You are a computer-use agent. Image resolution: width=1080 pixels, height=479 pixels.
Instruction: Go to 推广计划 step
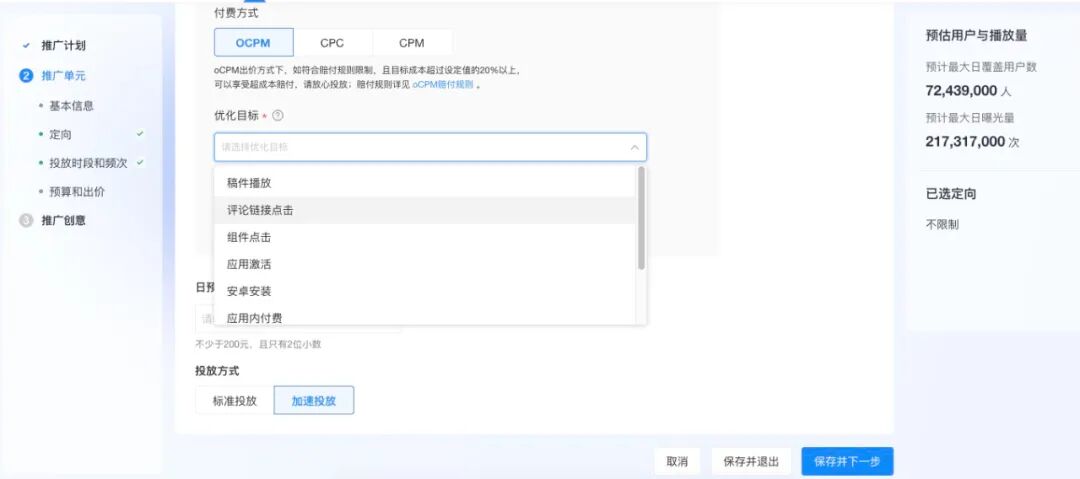(x=63, y=45)
